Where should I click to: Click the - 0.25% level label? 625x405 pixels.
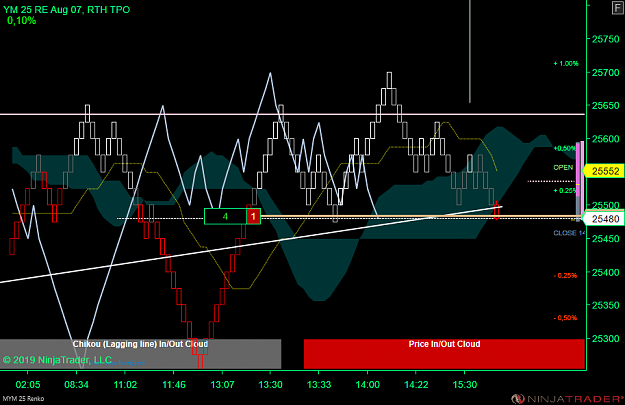(x=565, y=275)
